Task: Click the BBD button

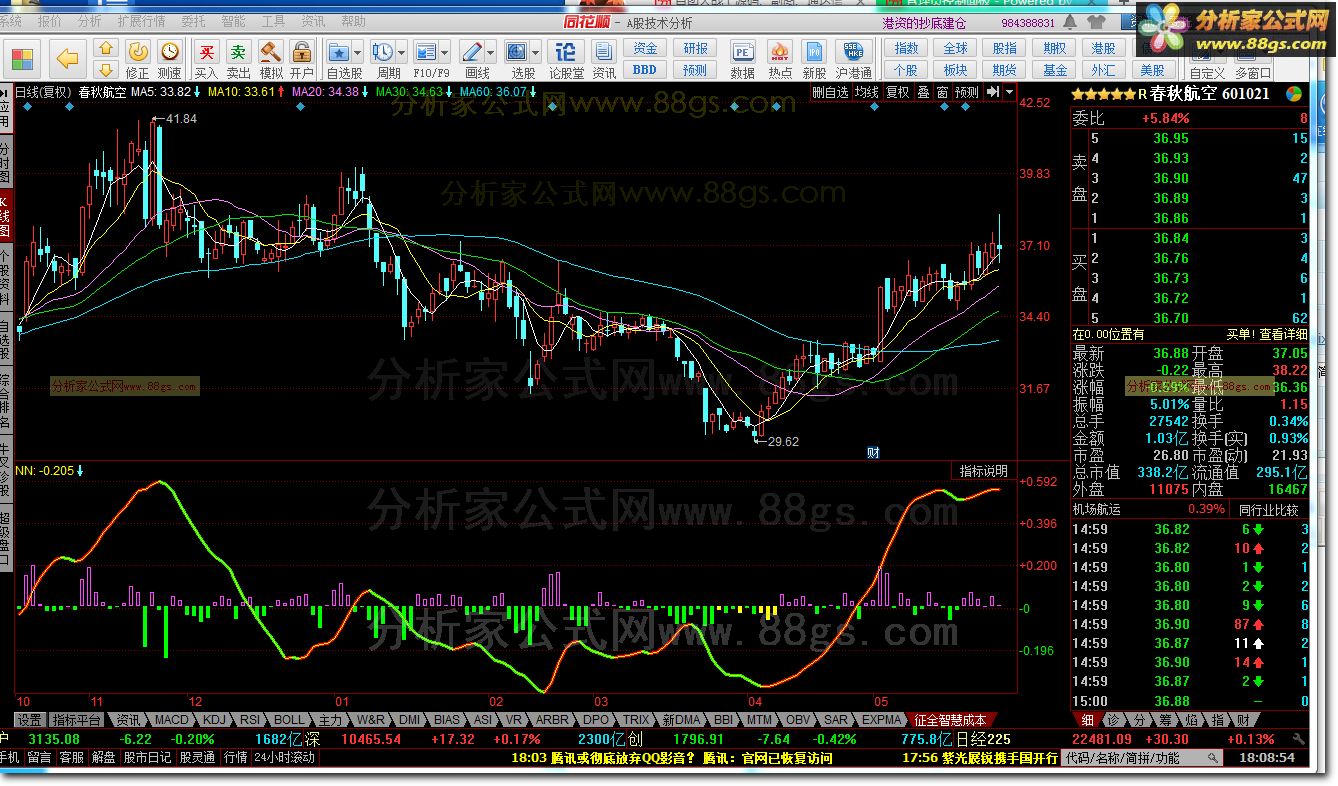Action: [x=646, y=69]
